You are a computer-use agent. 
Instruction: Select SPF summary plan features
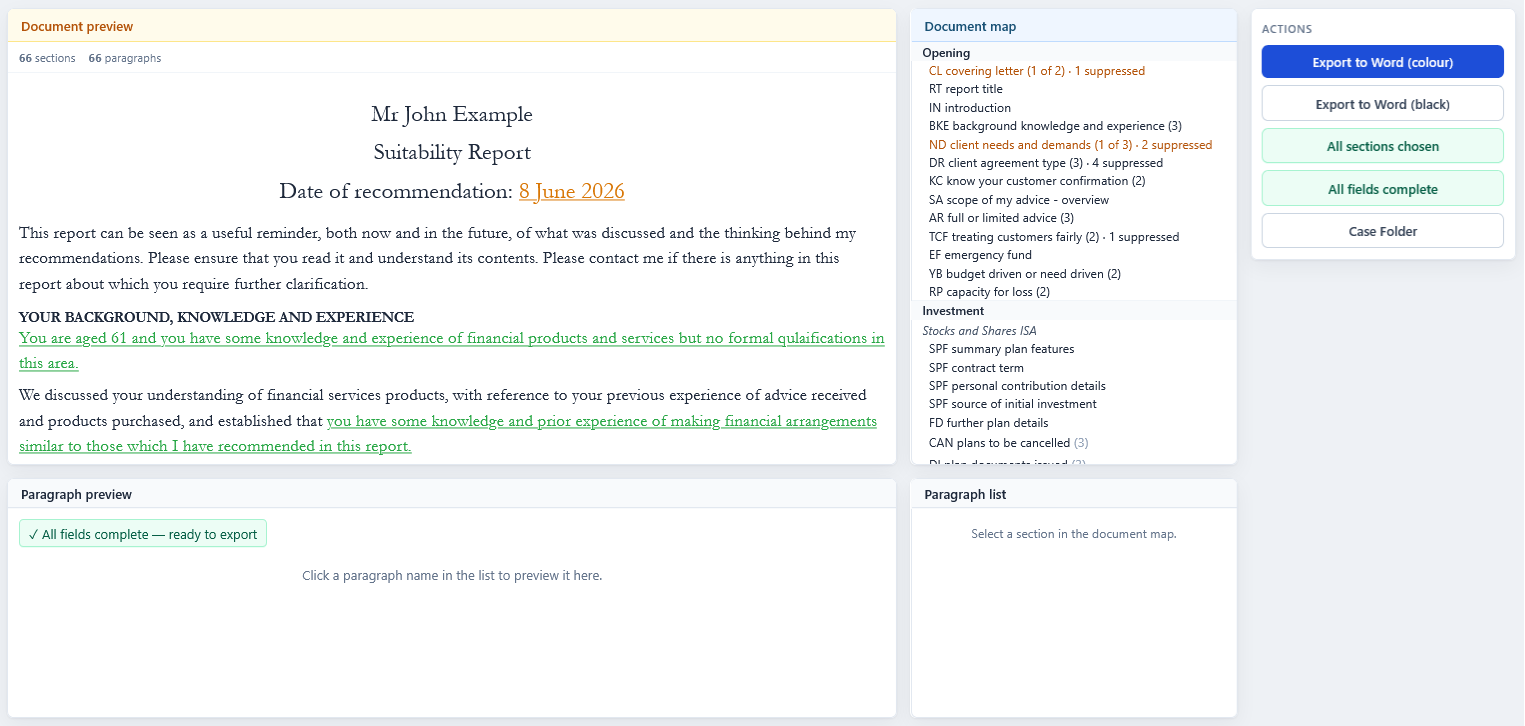click(x=1001, y=349)
